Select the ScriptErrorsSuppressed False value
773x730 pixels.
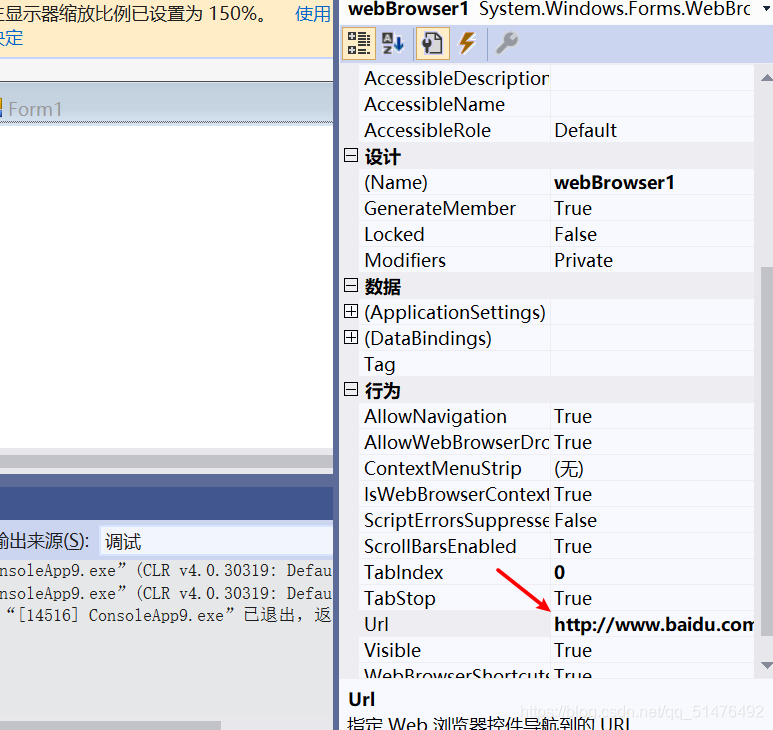(652, 521)
